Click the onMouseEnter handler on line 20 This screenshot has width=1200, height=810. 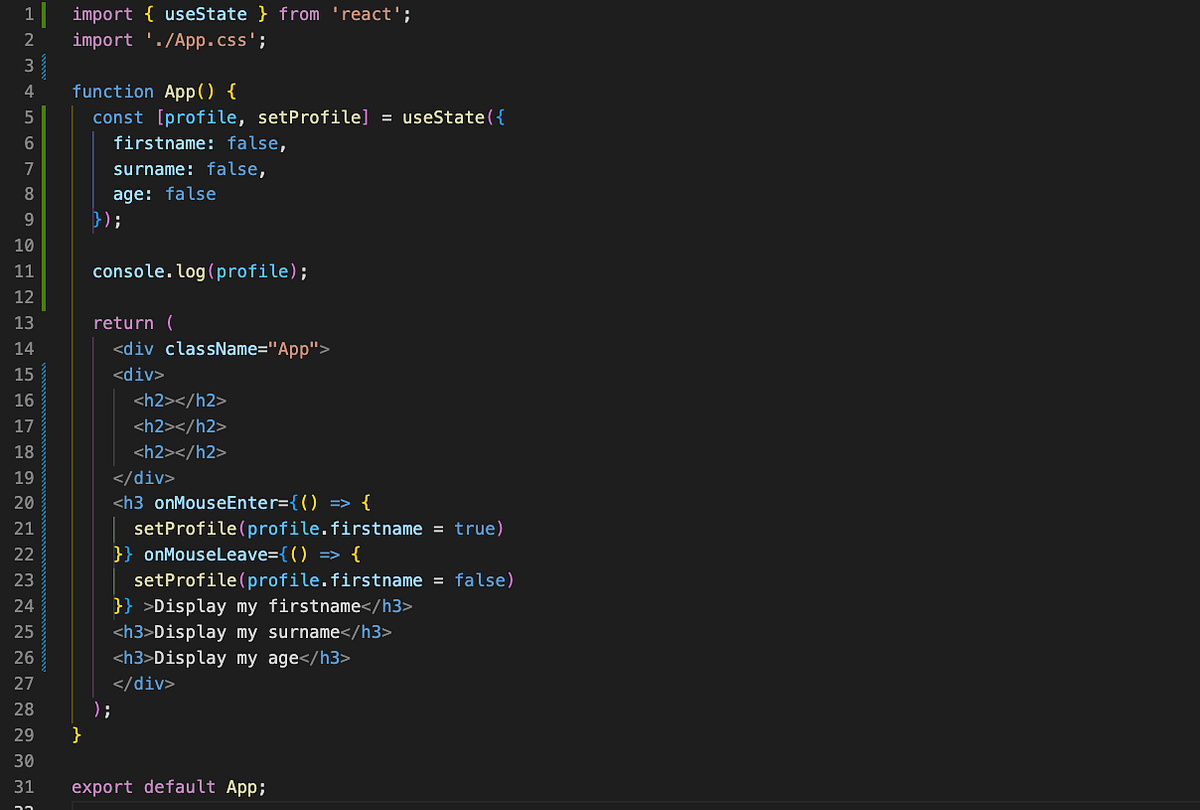[x=221, y=503]
